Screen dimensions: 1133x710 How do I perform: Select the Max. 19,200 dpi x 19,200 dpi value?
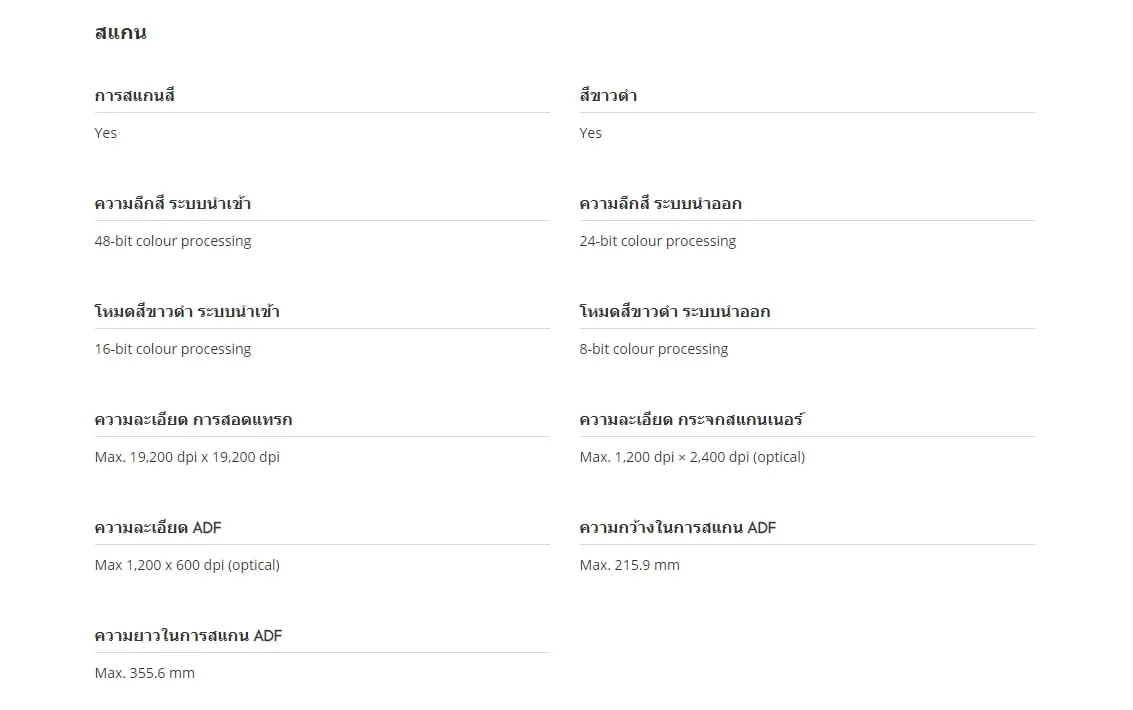[x=187, y=457]
